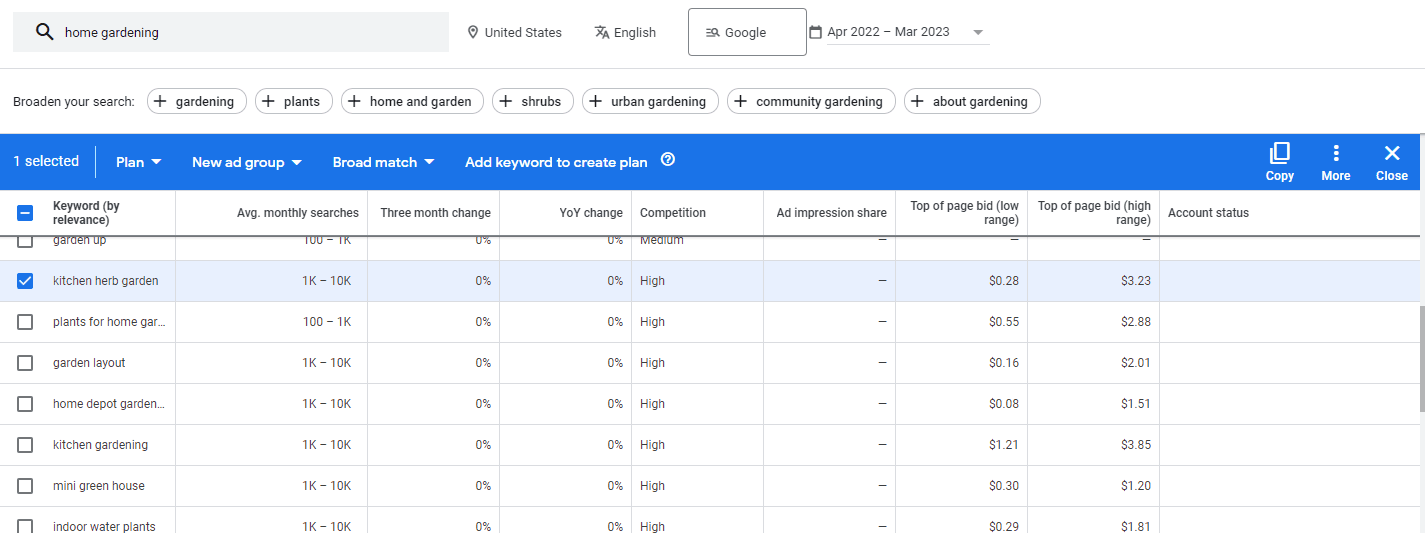The image size is (1425, 533).
Task: Click the help question mark icon
Action: pos(668,160)
